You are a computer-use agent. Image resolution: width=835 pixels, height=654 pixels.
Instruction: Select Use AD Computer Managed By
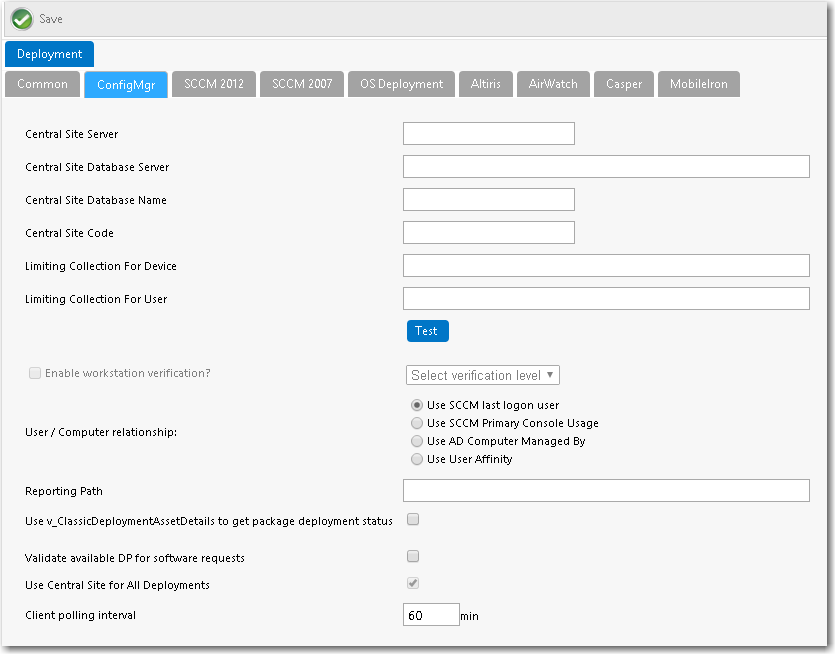click(x=417, y=441)
